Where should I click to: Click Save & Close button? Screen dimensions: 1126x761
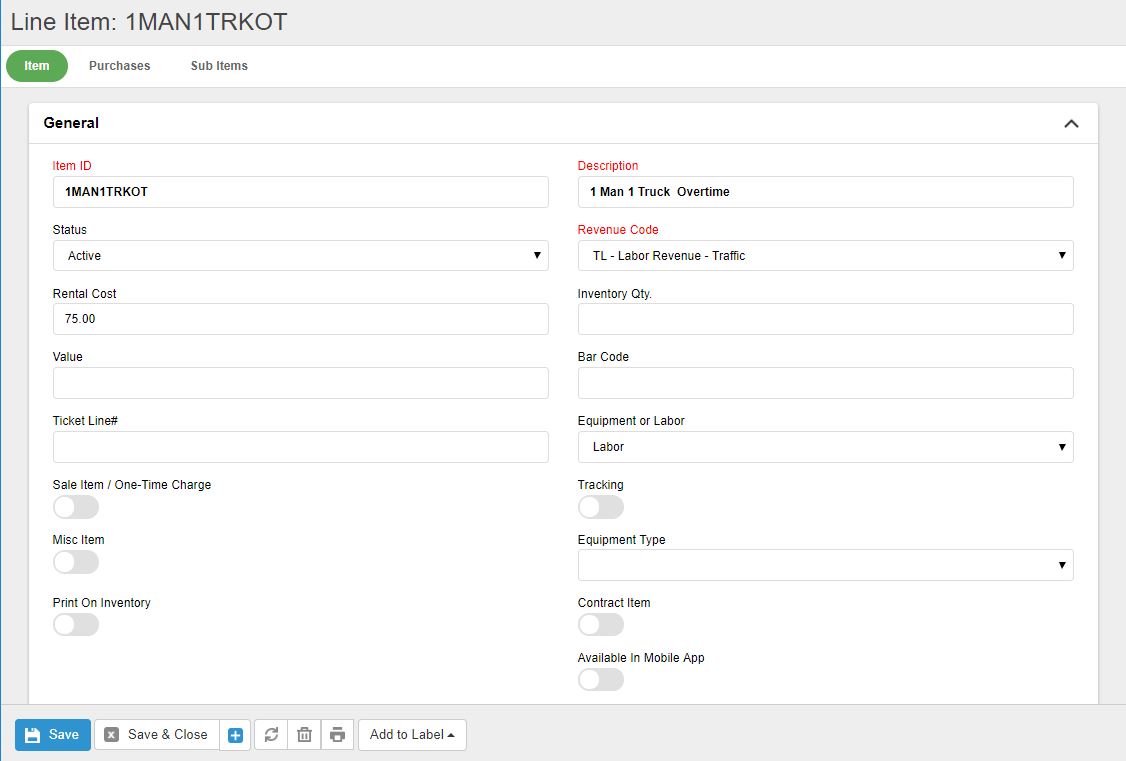coord(156,735)
